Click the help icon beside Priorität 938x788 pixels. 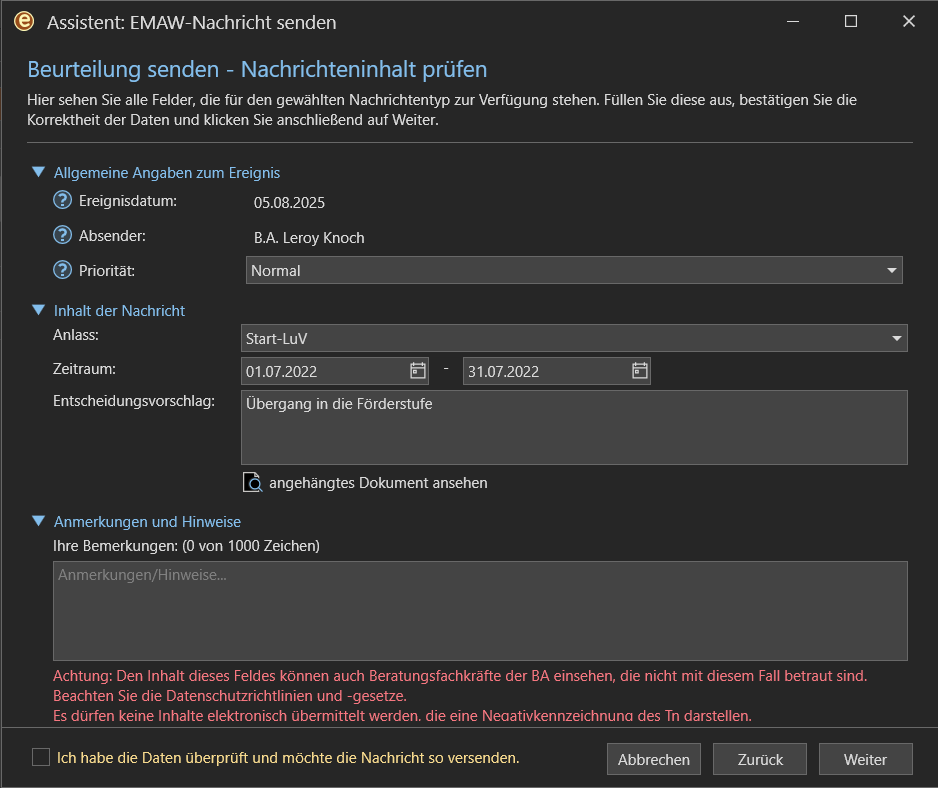(x=62, y=270)
